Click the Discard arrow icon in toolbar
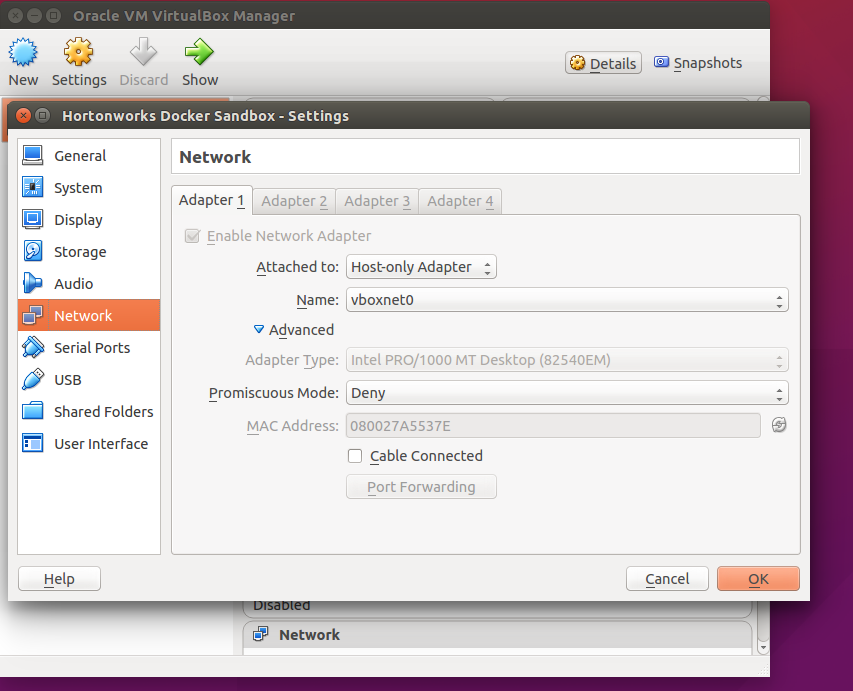Image resolution: width=853 pixels, height=691 pixels. pos(144,52)
